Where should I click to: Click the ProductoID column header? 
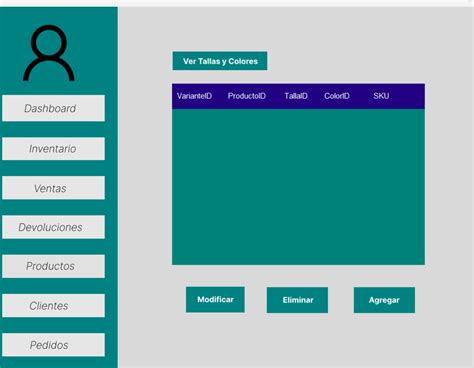click(x=247, y=96)
